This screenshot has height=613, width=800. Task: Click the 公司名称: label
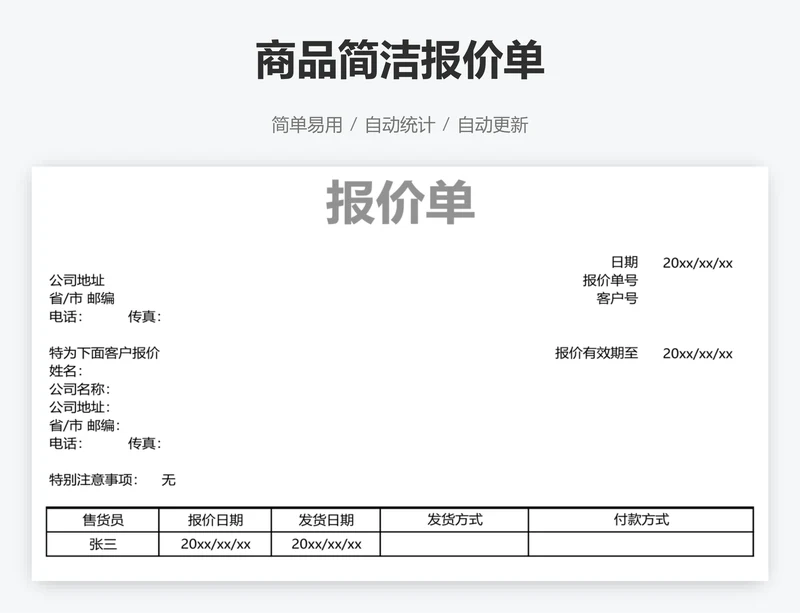pyautogui.click(x=80, y=389)
